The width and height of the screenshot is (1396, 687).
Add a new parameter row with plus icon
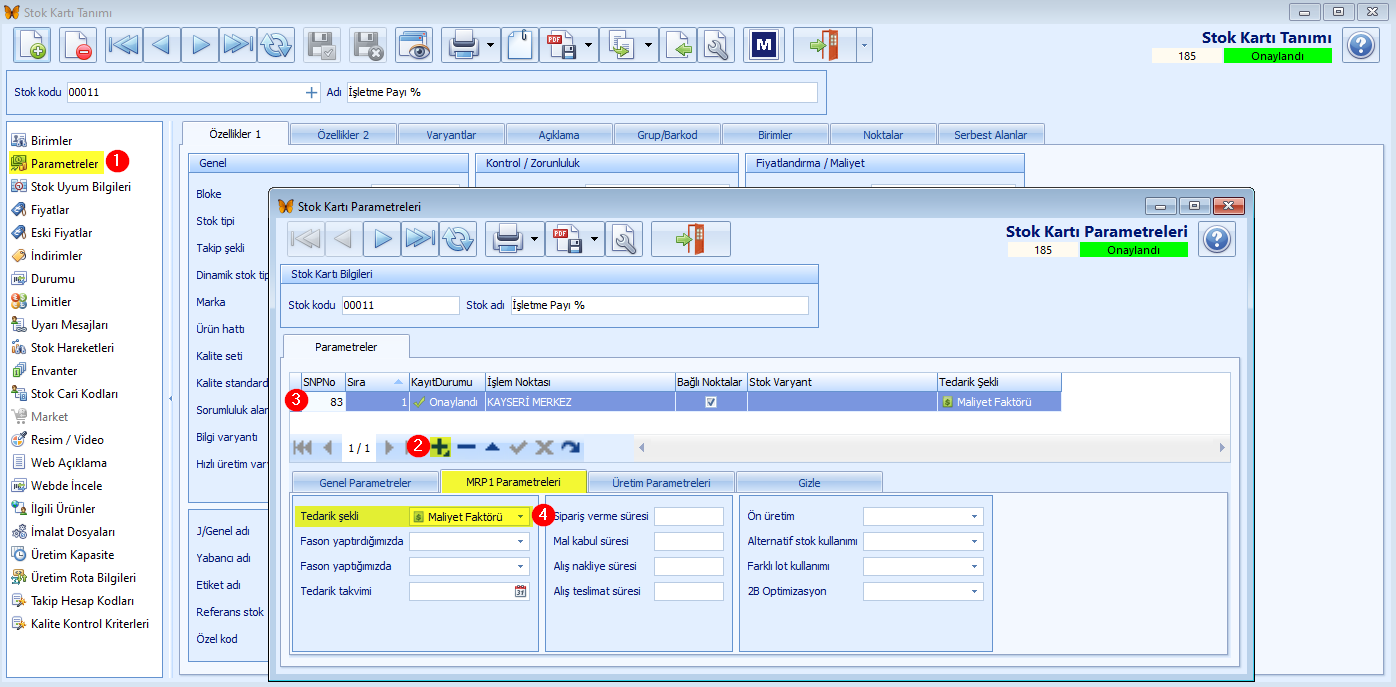pyautogui.click(x=440, y=447)
